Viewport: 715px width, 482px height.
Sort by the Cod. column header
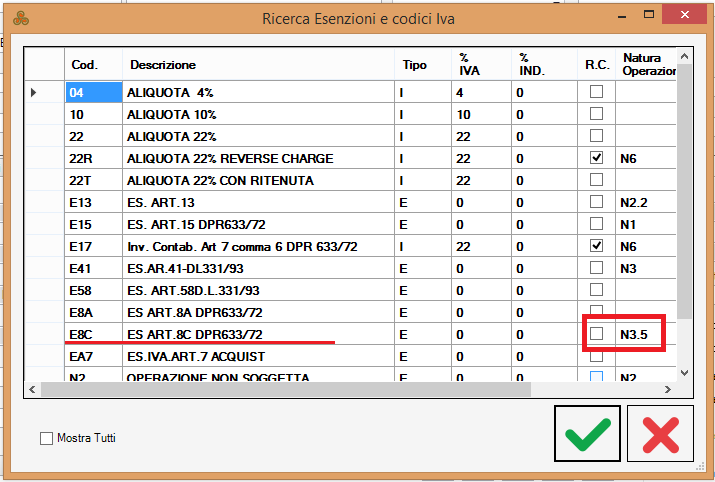[83, 65]
